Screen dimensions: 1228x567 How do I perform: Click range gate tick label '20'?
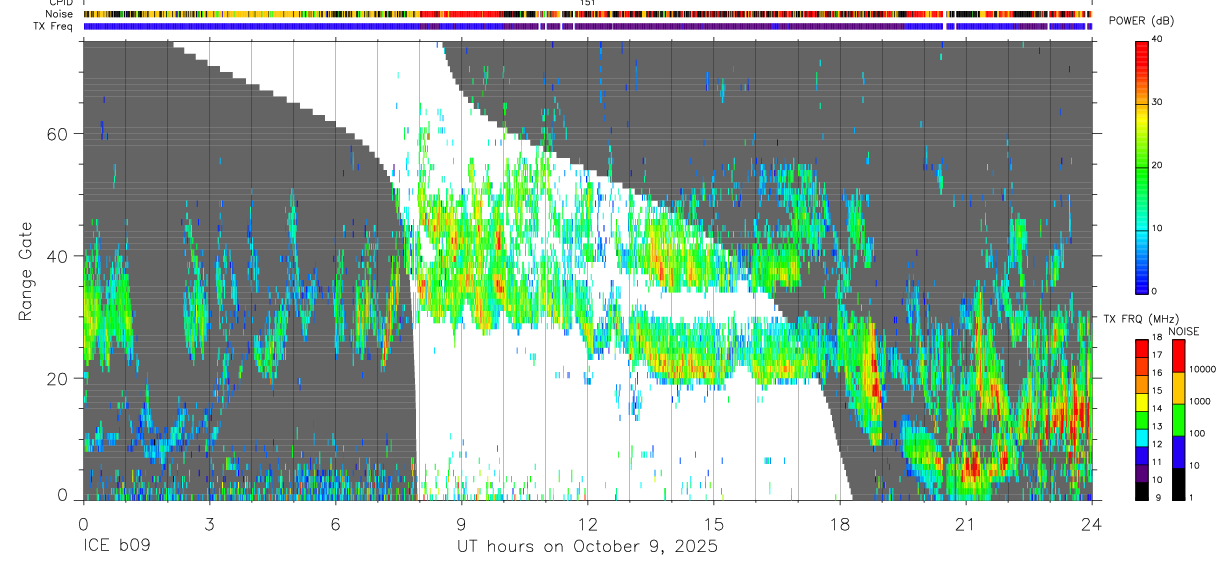click(x=58, y=378)
